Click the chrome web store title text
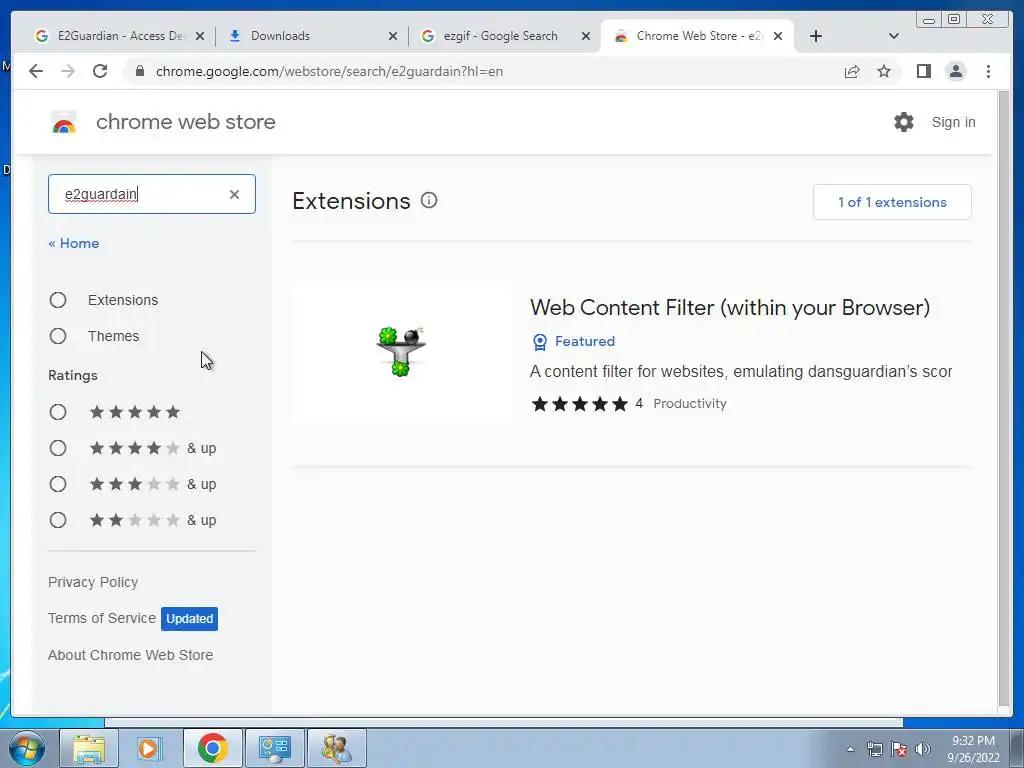The image size is (1024, 768). pyautogui.click(x=185, y=122)
